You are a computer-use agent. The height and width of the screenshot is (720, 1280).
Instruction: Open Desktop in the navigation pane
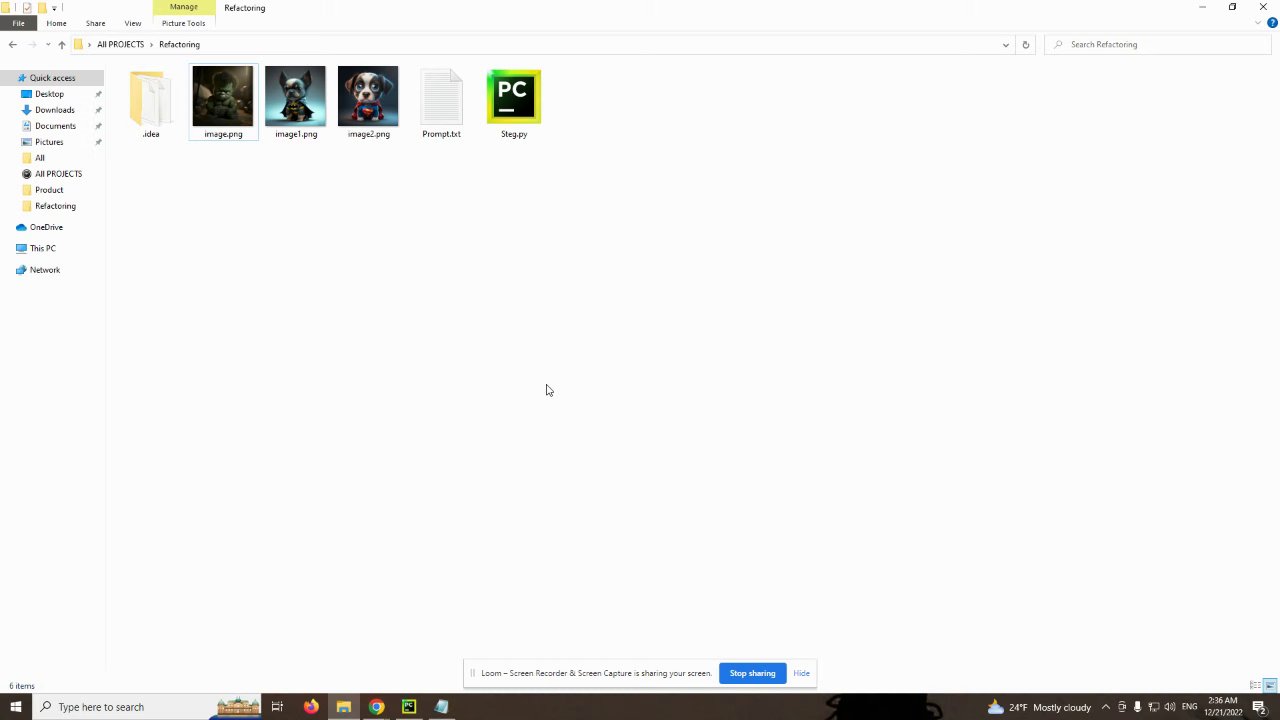coord(49,94)
